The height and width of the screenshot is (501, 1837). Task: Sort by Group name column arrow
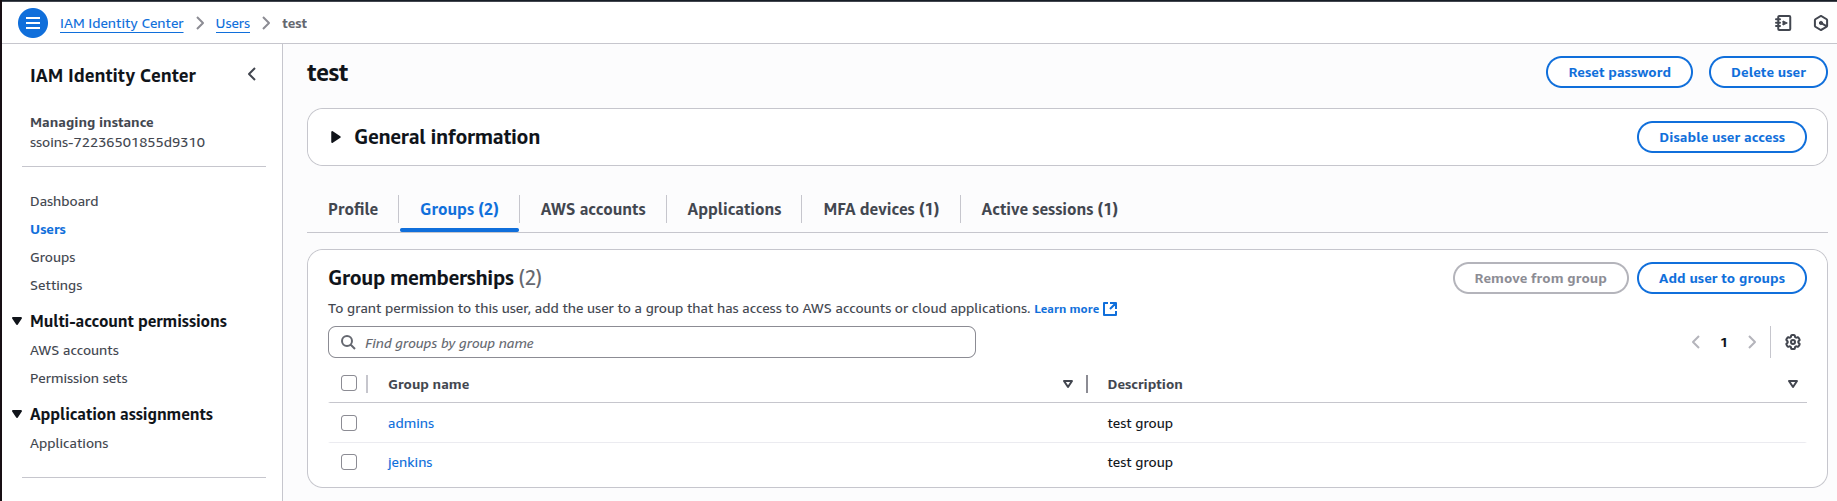point(1068,384)
